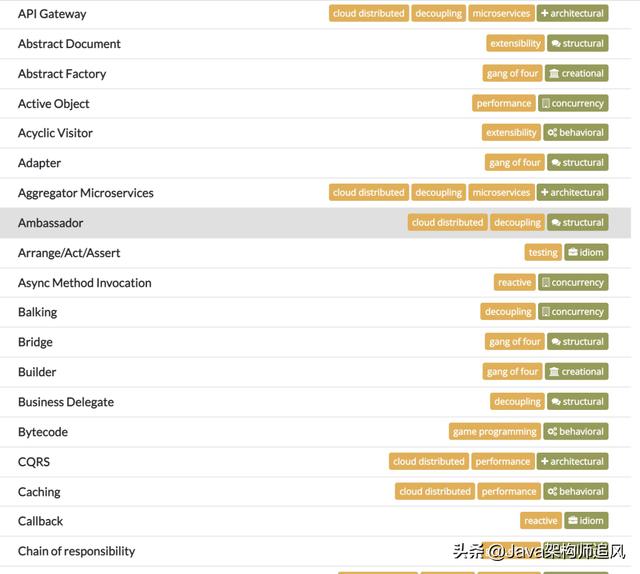This screenshot has height=574, width=640.
Task: Click the behavioral tag on Acyclic Visitor row
Action: click(x=576, y=133)
